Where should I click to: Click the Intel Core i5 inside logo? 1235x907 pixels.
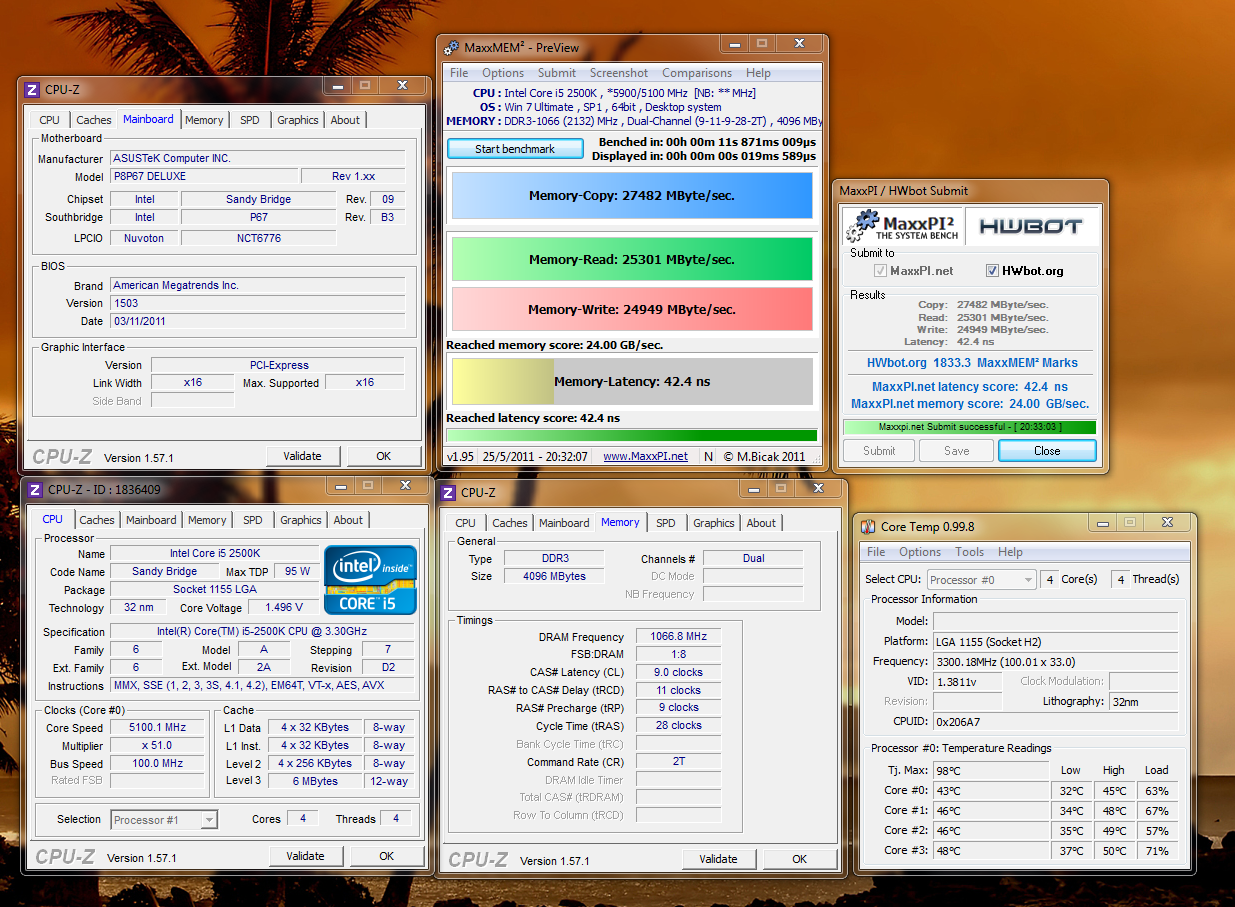pyautogui.click(x=370, y=580)
